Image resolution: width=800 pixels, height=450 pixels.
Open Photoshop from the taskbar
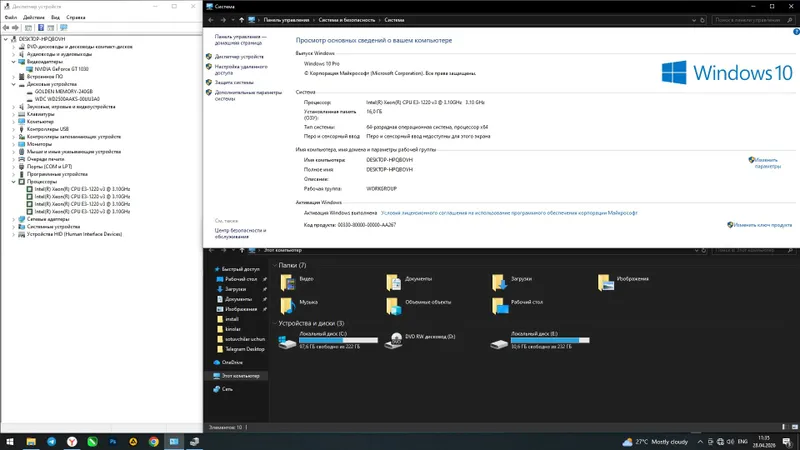coord(113,442)
